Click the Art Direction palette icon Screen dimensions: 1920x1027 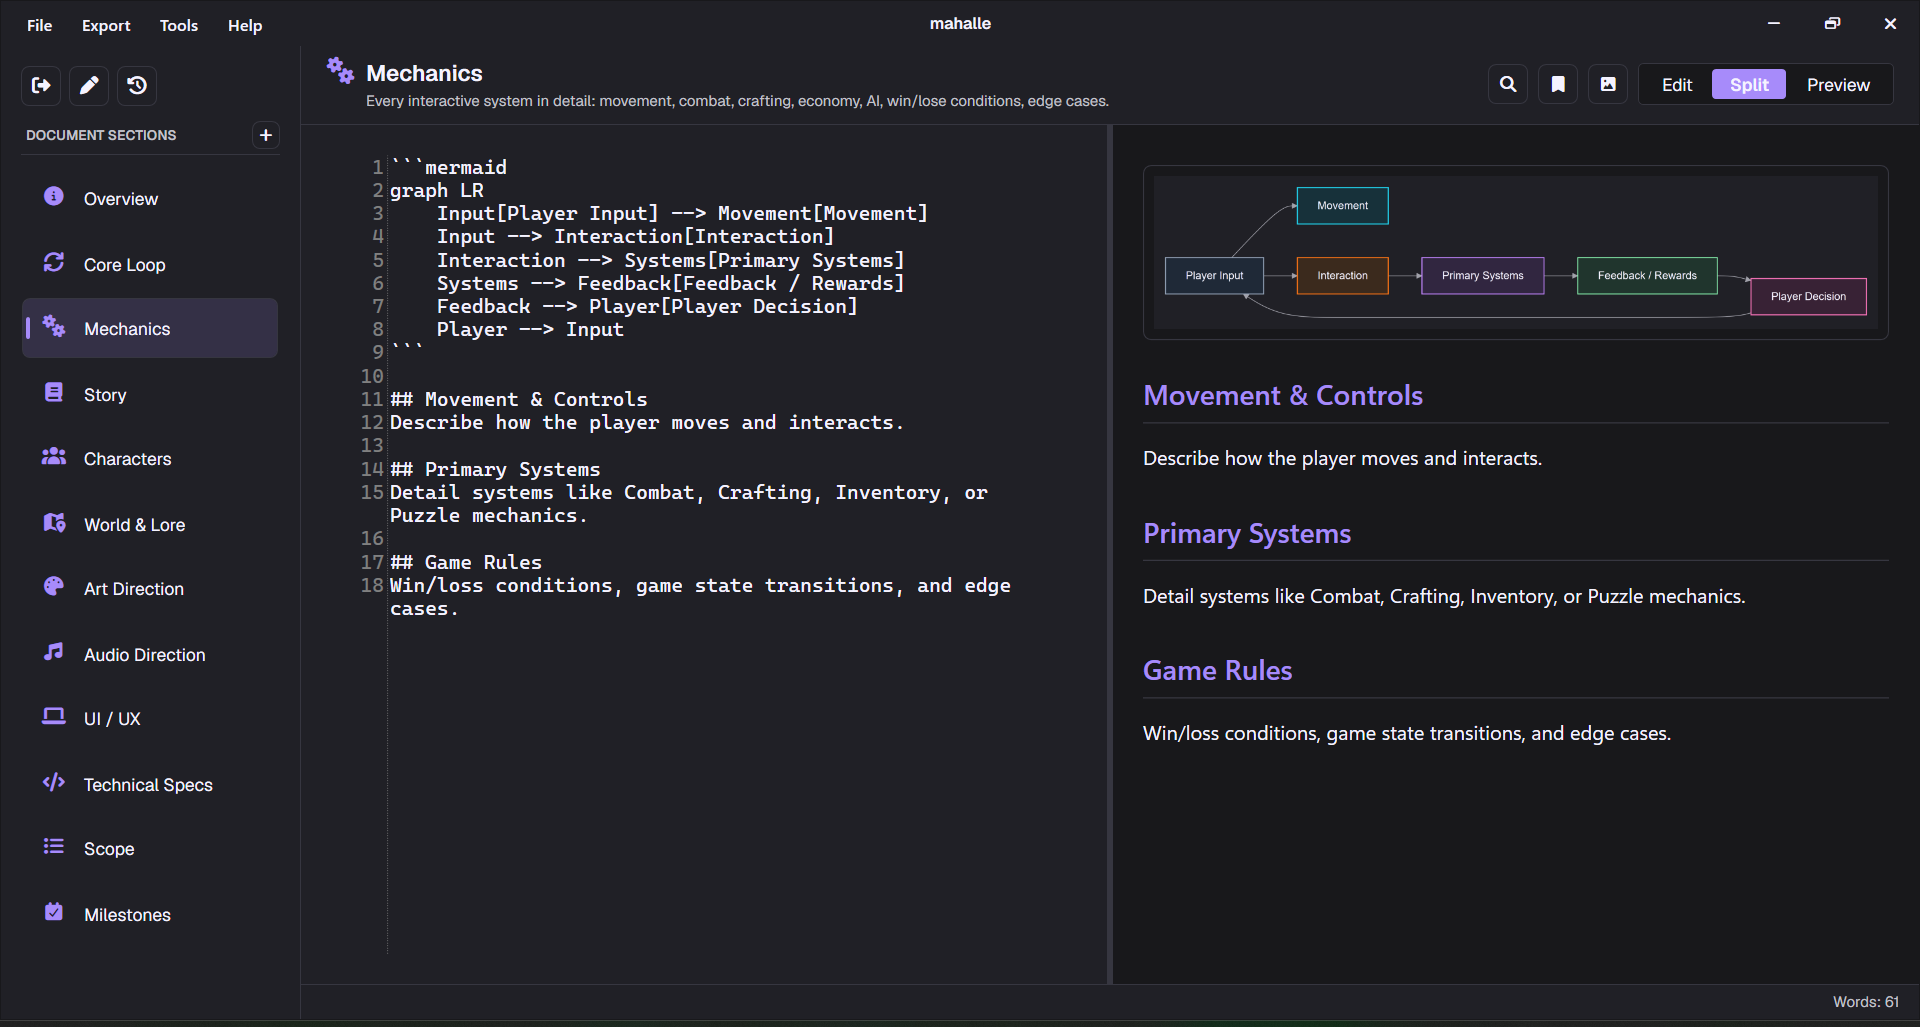(x=54, y=587)
